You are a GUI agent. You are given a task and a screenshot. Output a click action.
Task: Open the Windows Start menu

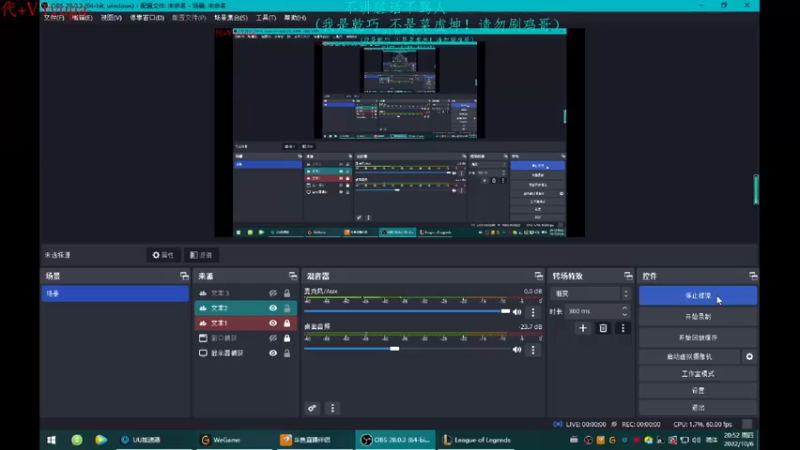(52, 440)
